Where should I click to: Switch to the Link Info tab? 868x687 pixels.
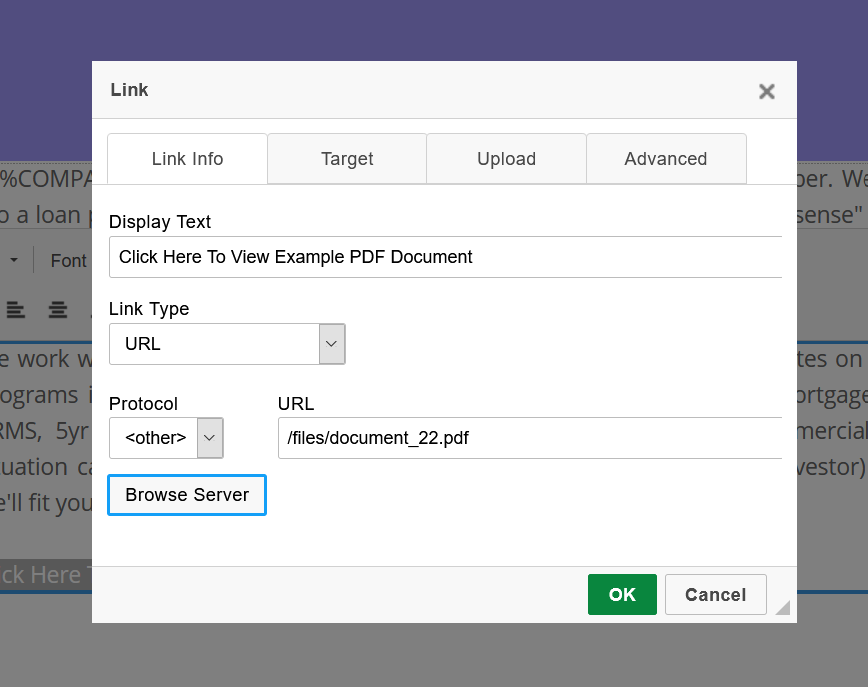point(187,159)
